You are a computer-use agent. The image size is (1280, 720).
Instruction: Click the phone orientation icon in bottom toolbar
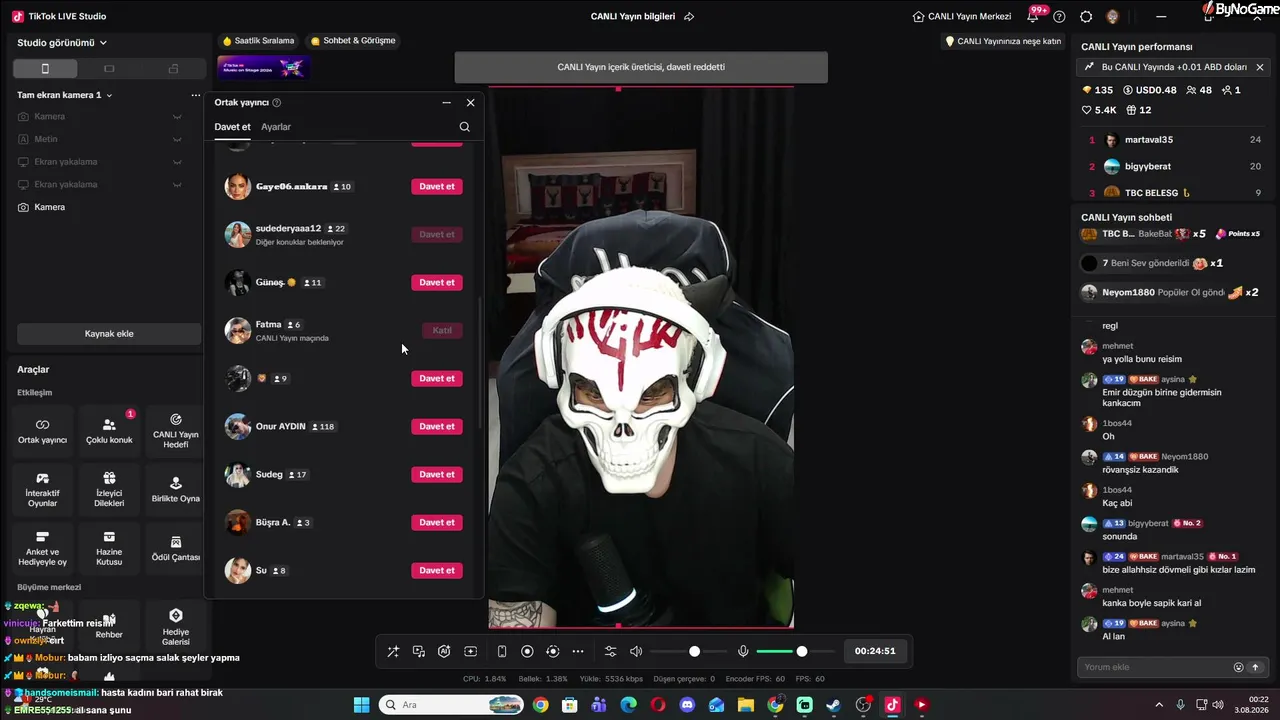[x=502, y=652]
